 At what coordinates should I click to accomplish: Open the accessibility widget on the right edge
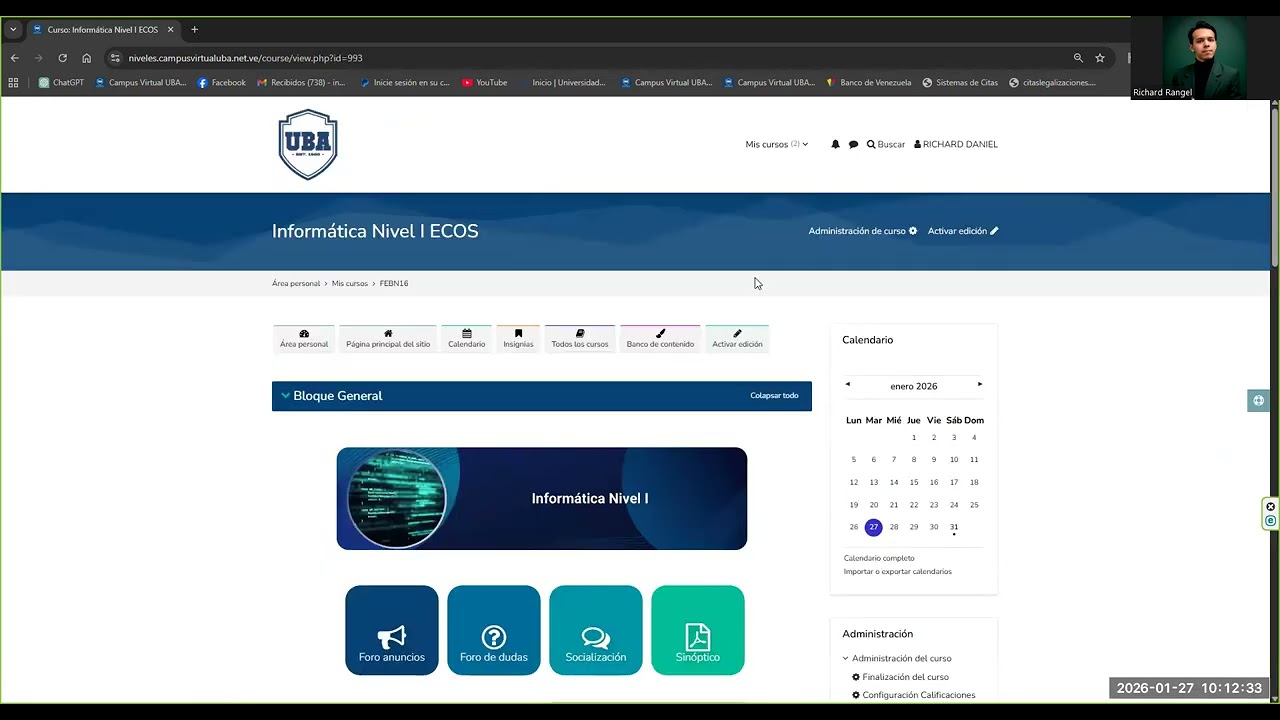[x=1258, y=400]
